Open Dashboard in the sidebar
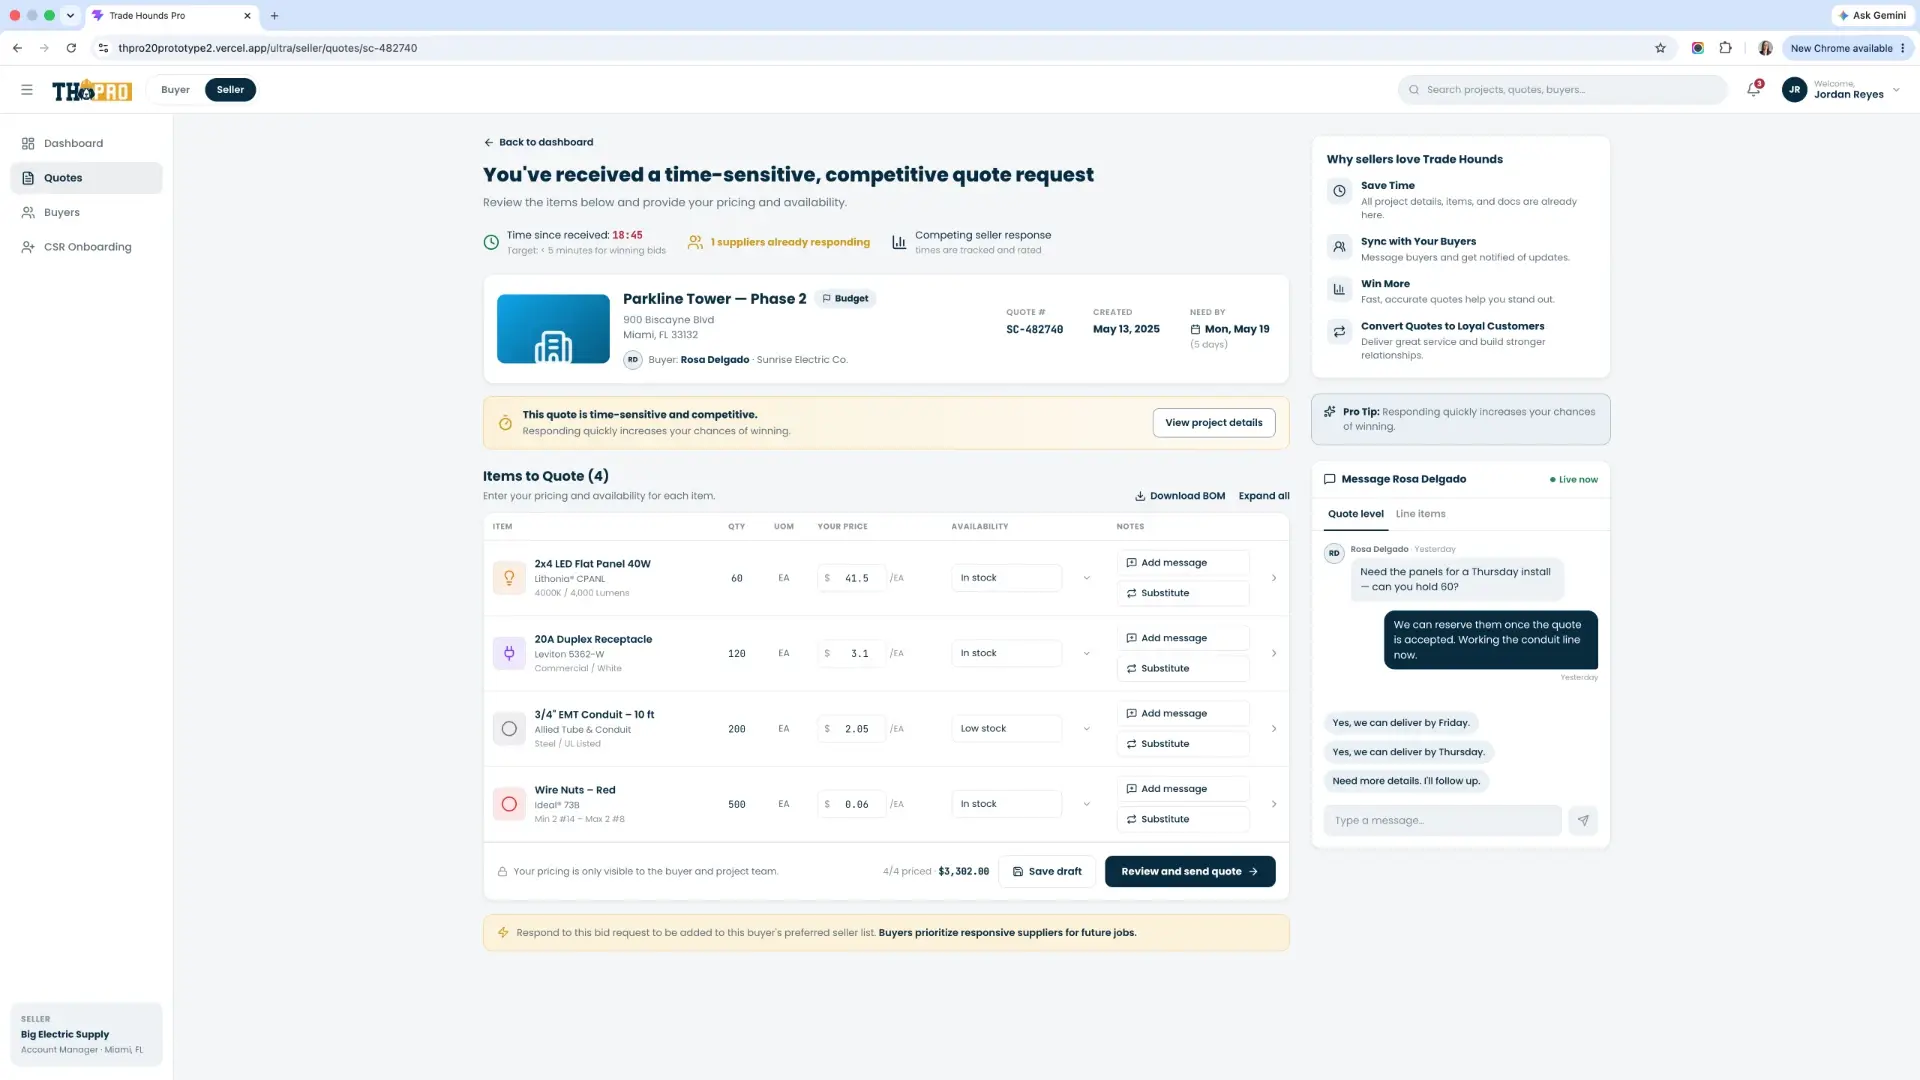The width and height of the screenshot is (1920, 1080). (86, 143)
